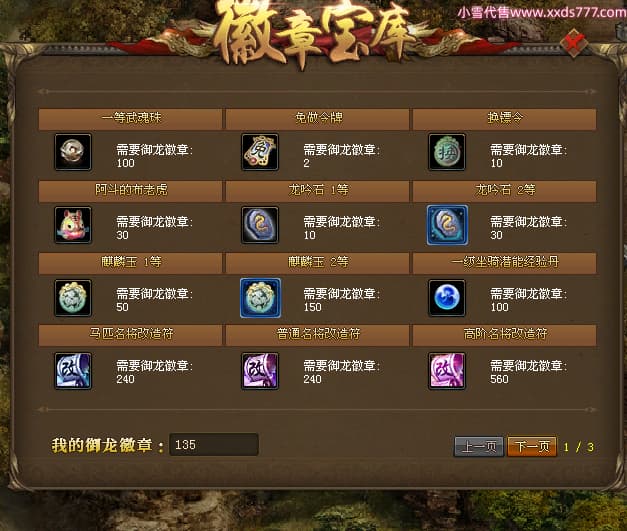This screenshot has height=531, width=627.
Task: Select the 马匹名将改造符 blue talisman icon
Action: point(73,371)
